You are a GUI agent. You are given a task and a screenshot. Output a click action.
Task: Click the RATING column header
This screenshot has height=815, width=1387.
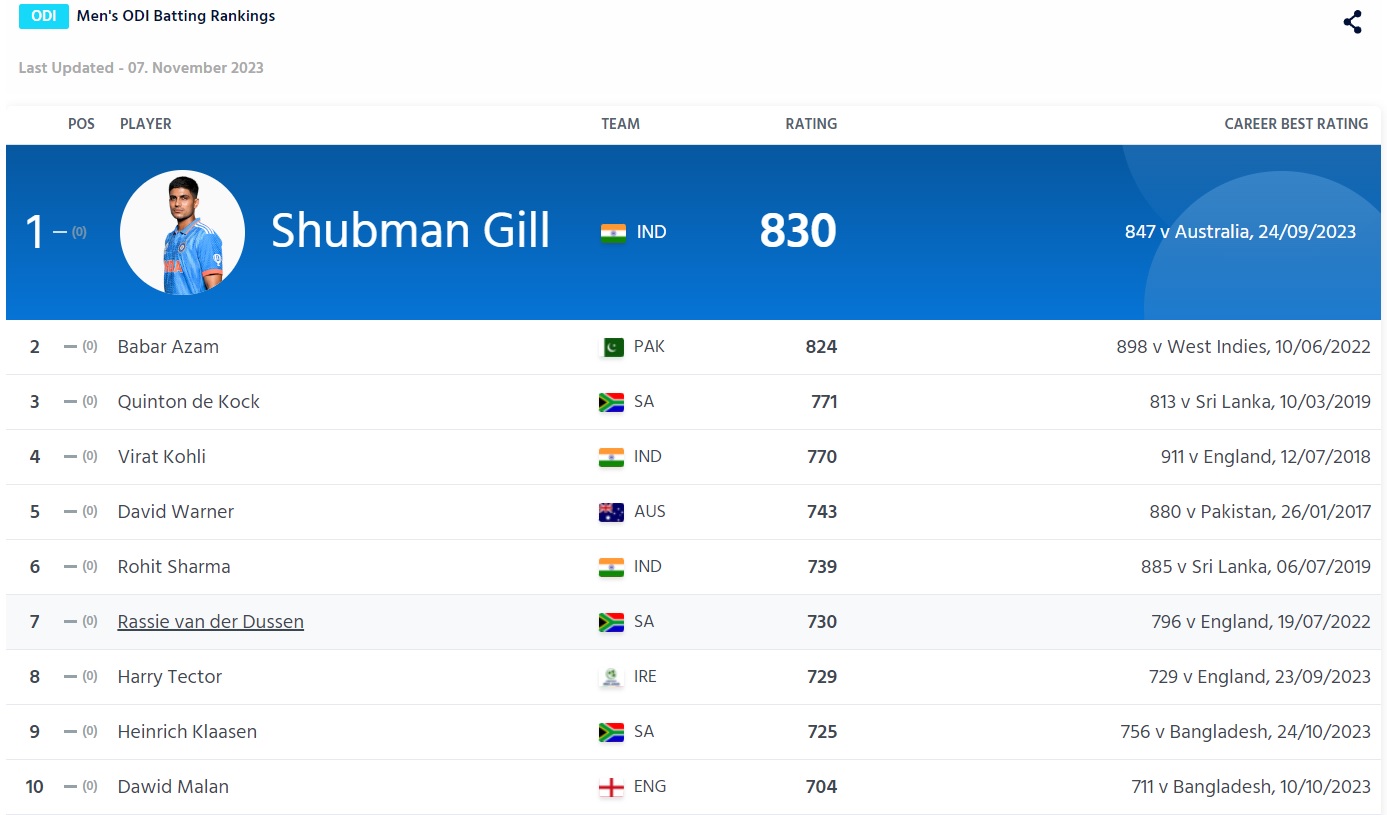811,124
